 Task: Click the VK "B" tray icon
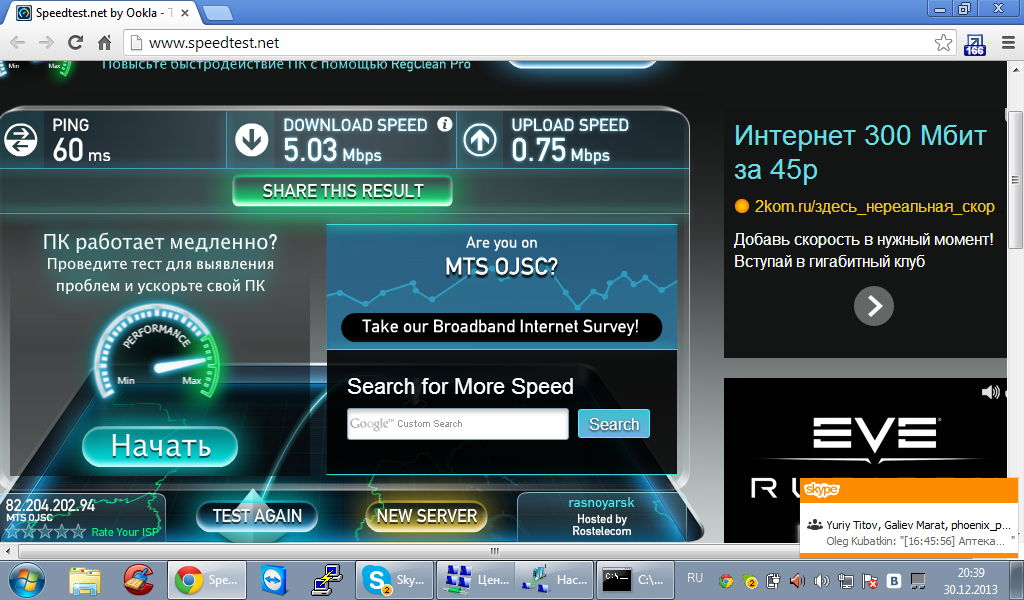tap(893, 580)
